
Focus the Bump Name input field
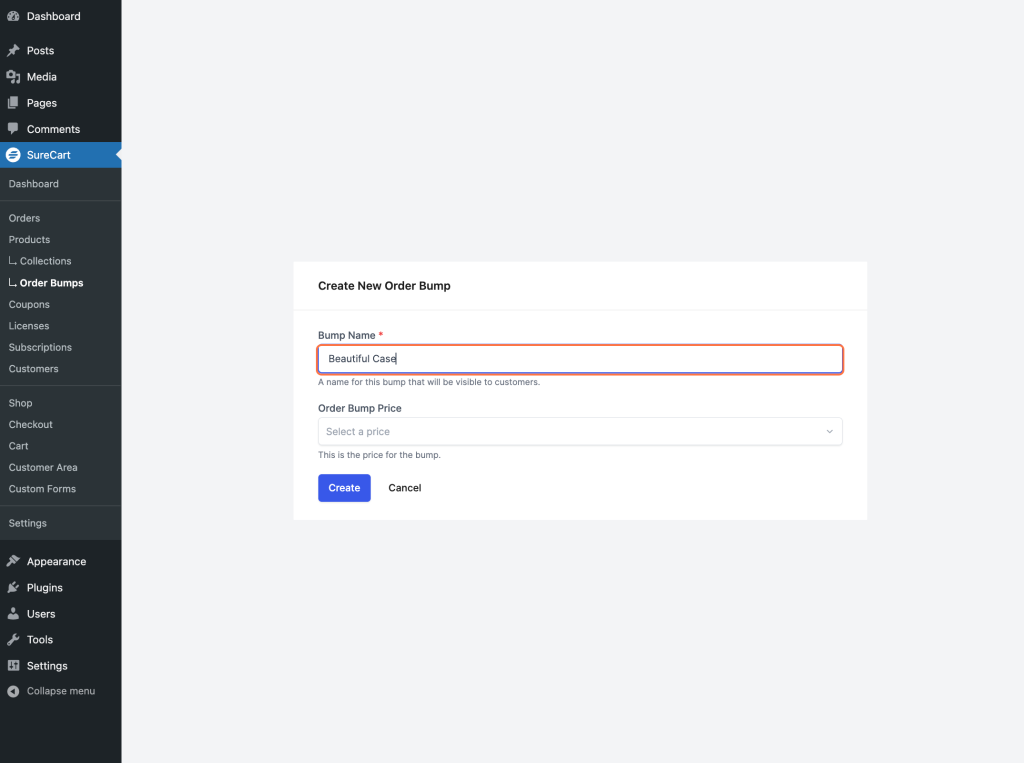pyautogui.click(x=579, y=359)
